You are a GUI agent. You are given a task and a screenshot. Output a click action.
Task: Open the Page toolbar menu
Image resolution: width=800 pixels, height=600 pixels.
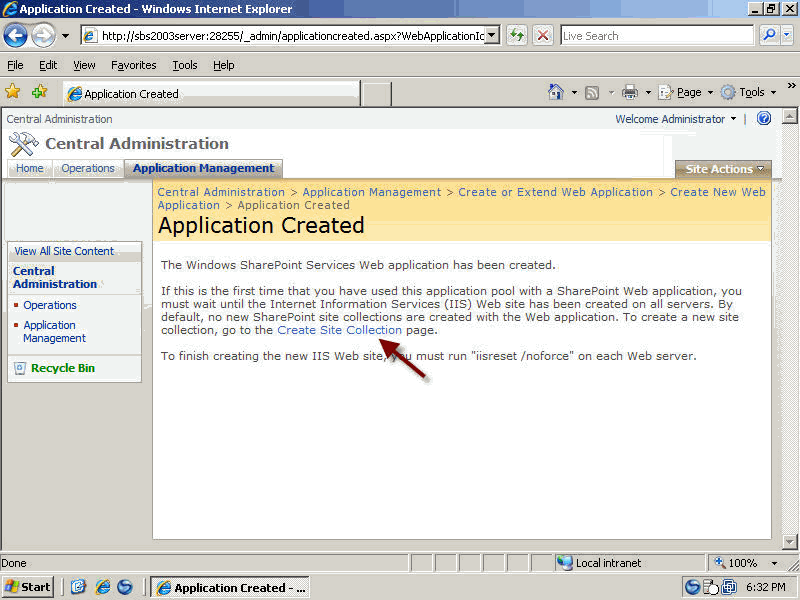click(x=685, y=92)
